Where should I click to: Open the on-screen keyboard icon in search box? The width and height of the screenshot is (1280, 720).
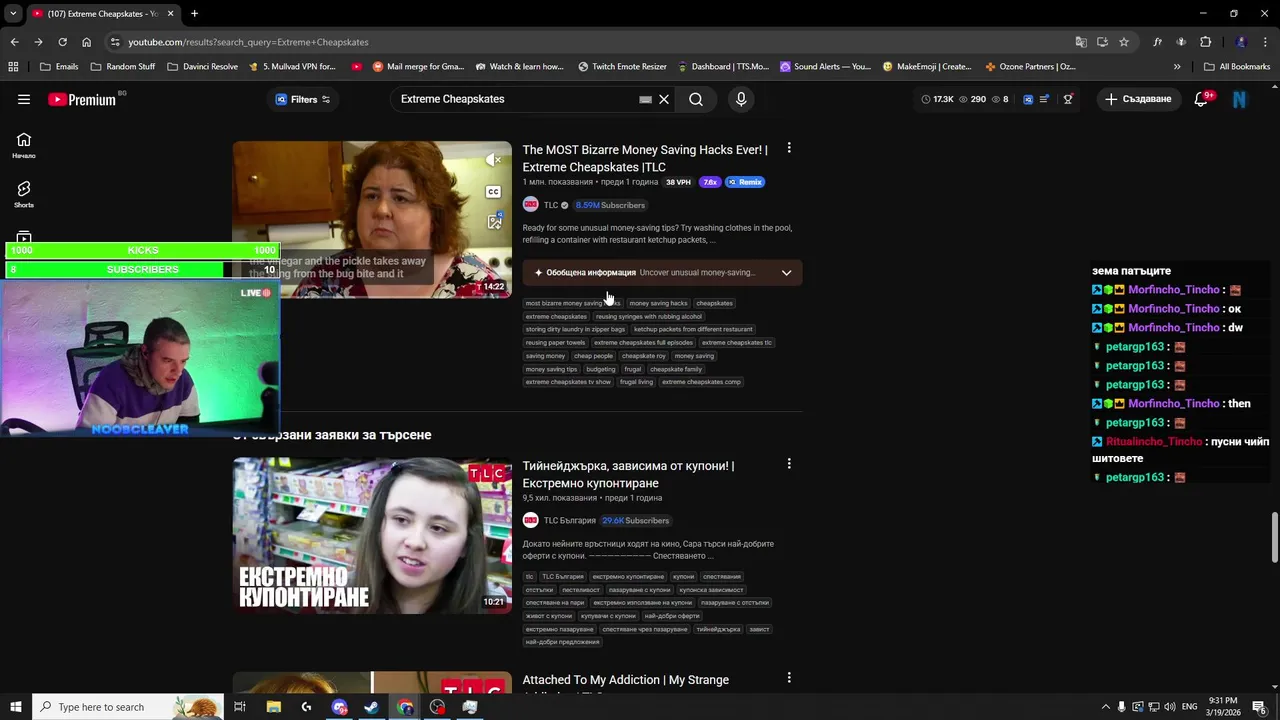point(645,99)
